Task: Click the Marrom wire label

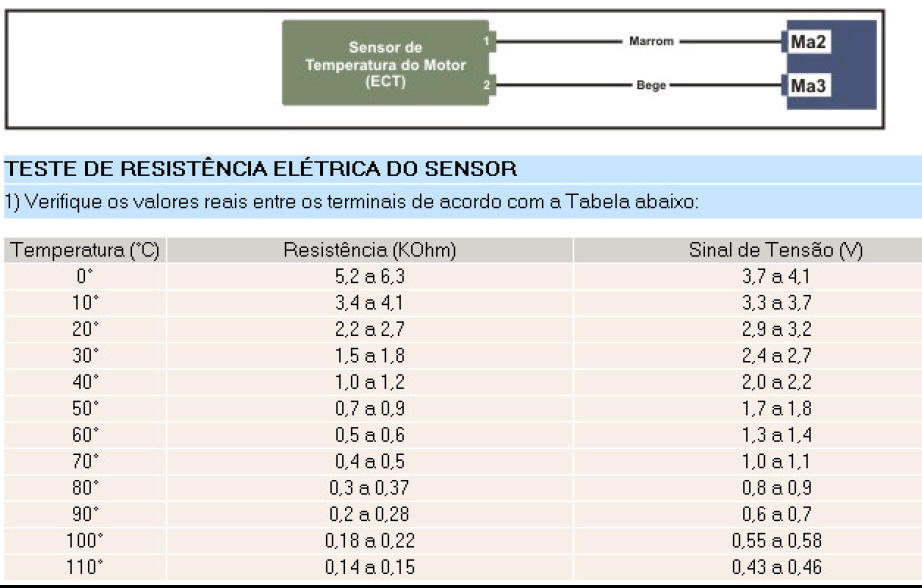Action: tap(651, 42)
